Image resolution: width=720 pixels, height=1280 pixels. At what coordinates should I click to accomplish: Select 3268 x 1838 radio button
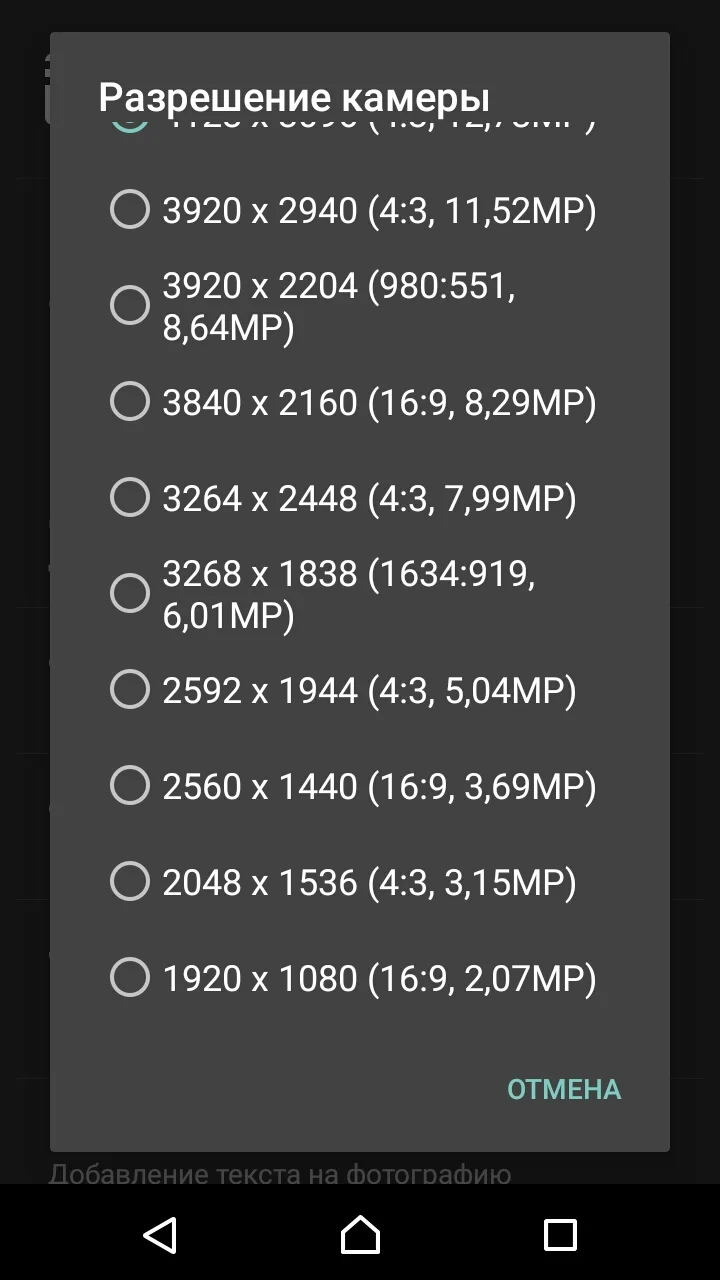pyautogui.click(x=130, y=593)
